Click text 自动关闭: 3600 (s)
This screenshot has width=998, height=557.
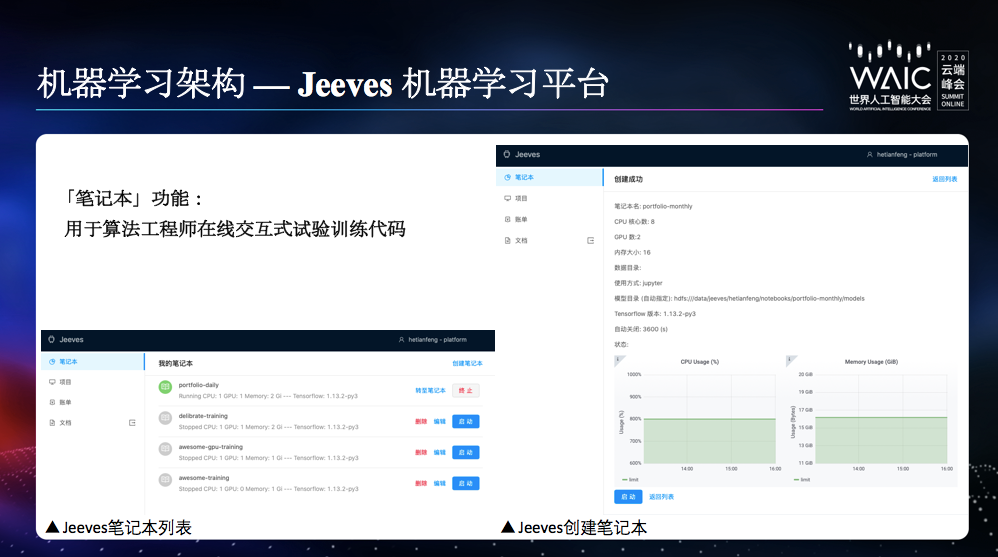641,329
